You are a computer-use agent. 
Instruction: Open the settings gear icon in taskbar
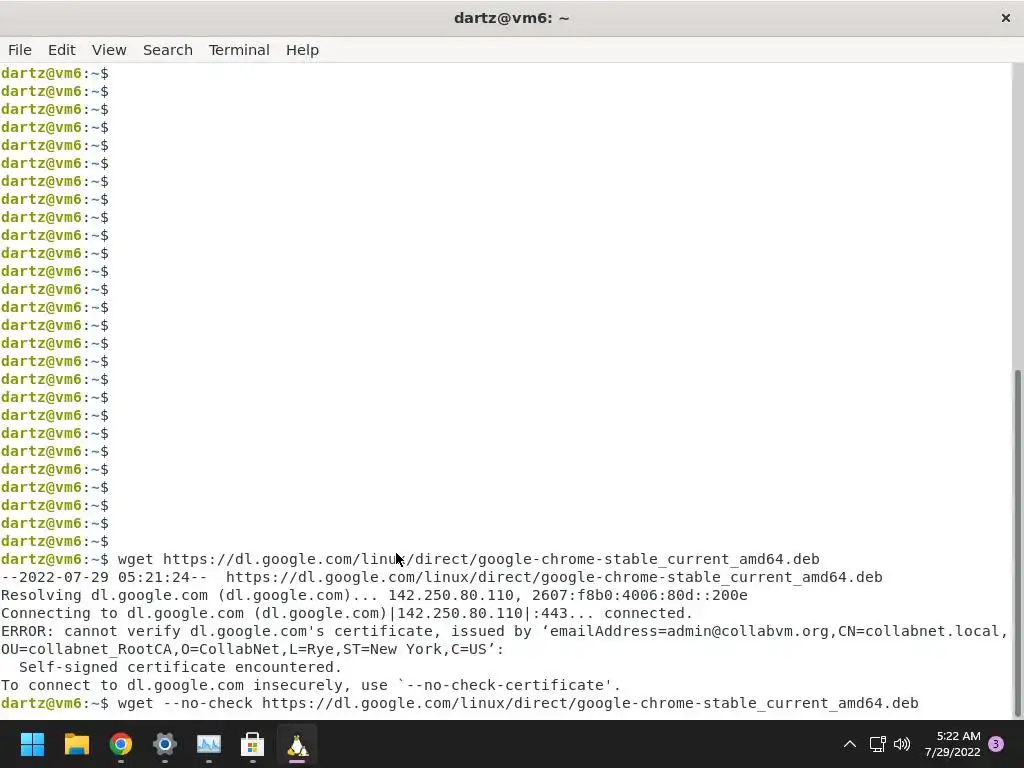point(165,744)
